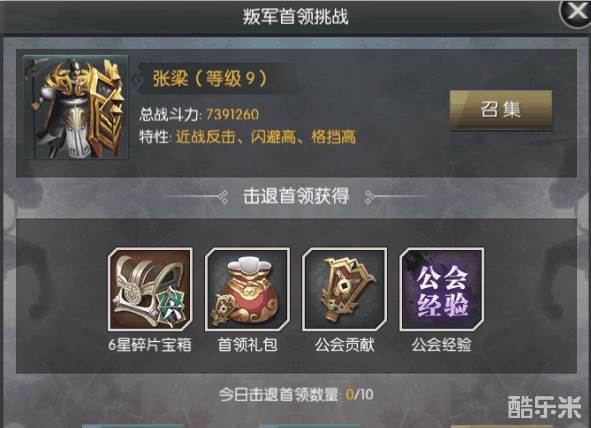Click the 张梁（等级 9）name banner
Screen dimensions: 591x428
(210, 79)
